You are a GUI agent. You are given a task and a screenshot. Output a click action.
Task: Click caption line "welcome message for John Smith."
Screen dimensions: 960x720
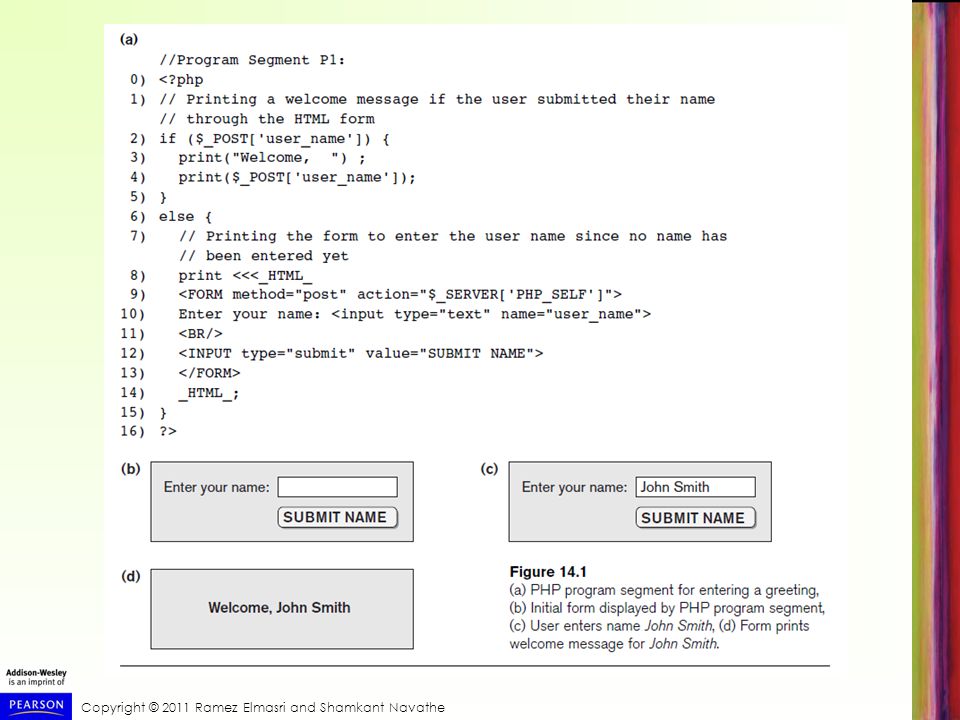614,644
